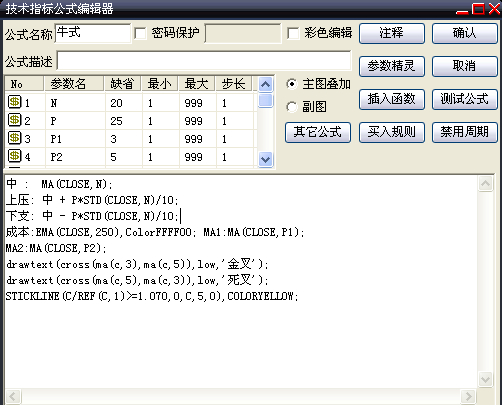Image resolution: width=502 pixels, height=405 pixels.
Task: Confirm with the 确认 button
Action: 465,33
